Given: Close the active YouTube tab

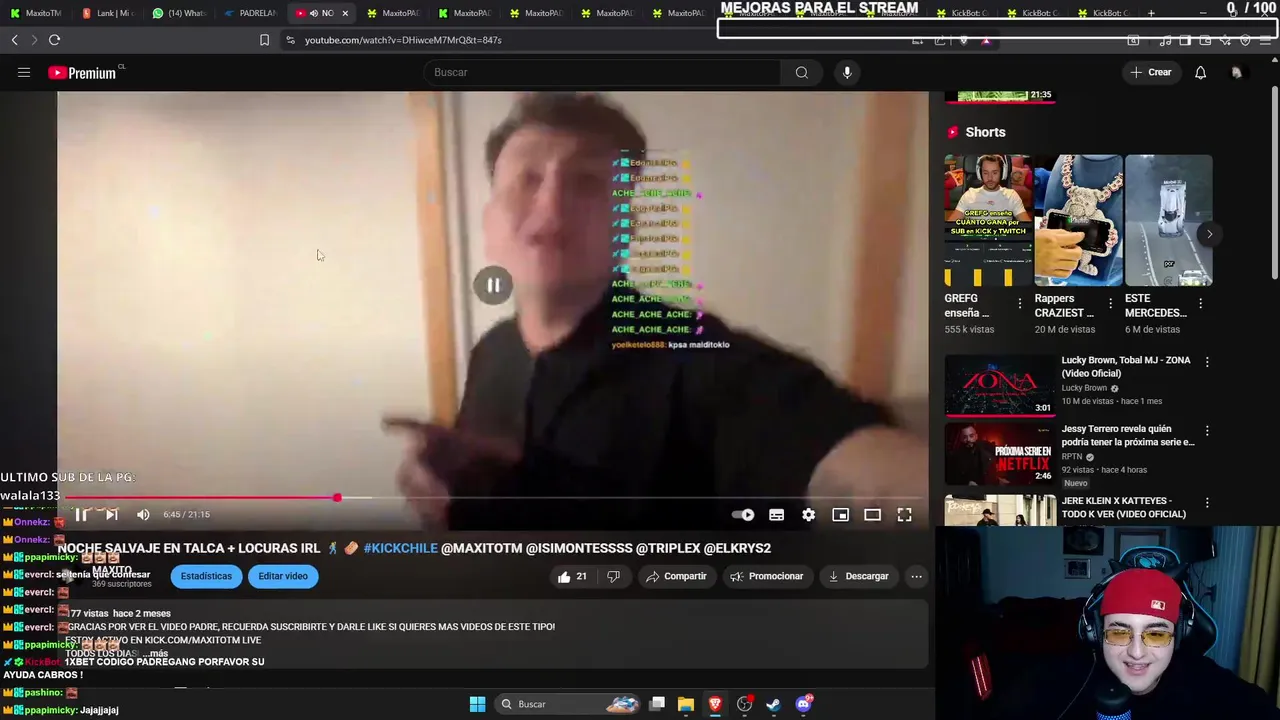Looking at the screenshot, I should coord(345,13).
